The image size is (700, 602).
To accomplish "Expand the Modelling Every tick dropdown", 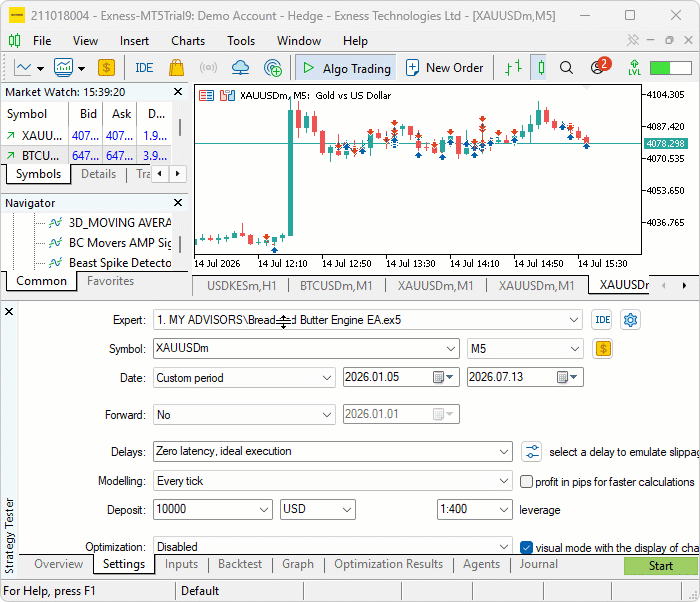I will 504,481.
